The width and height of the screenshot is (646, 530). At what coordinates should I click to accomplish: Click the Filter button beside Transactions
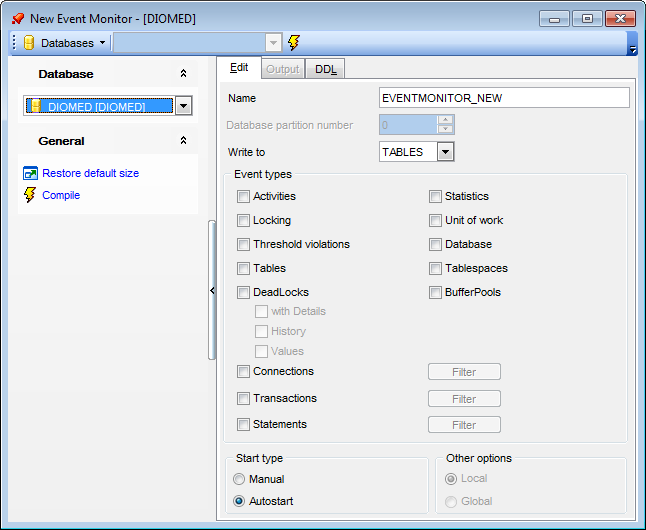pyautogui.click(x=464, y=399)
